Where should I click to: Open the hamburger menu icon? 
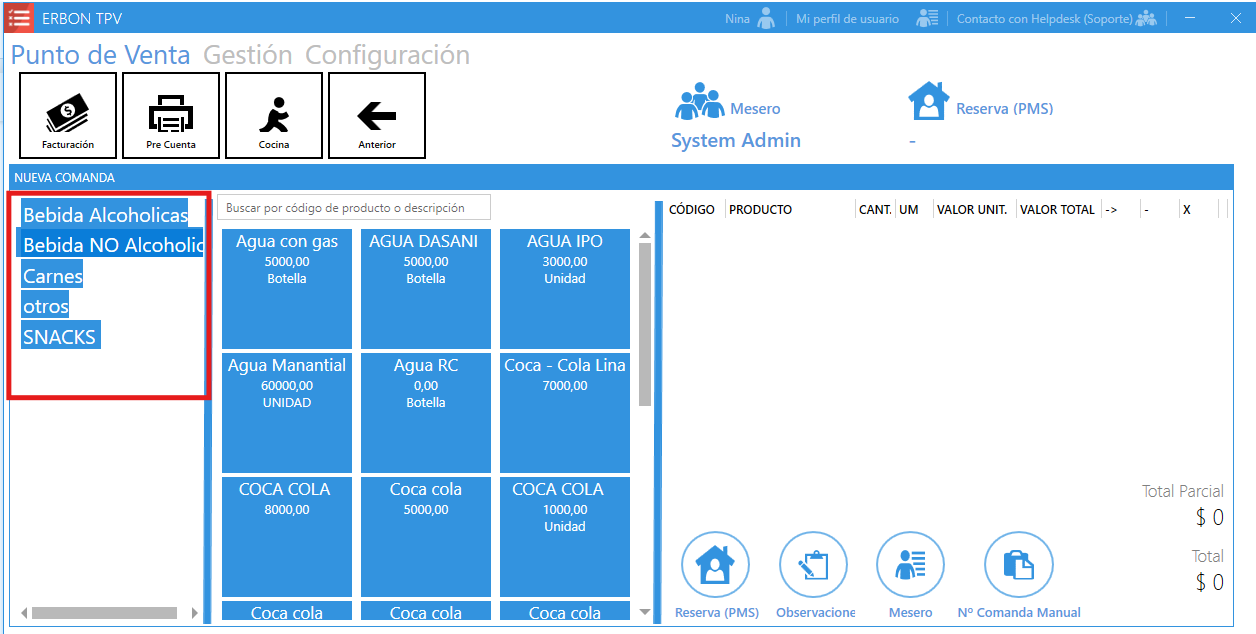pos(19,17)
